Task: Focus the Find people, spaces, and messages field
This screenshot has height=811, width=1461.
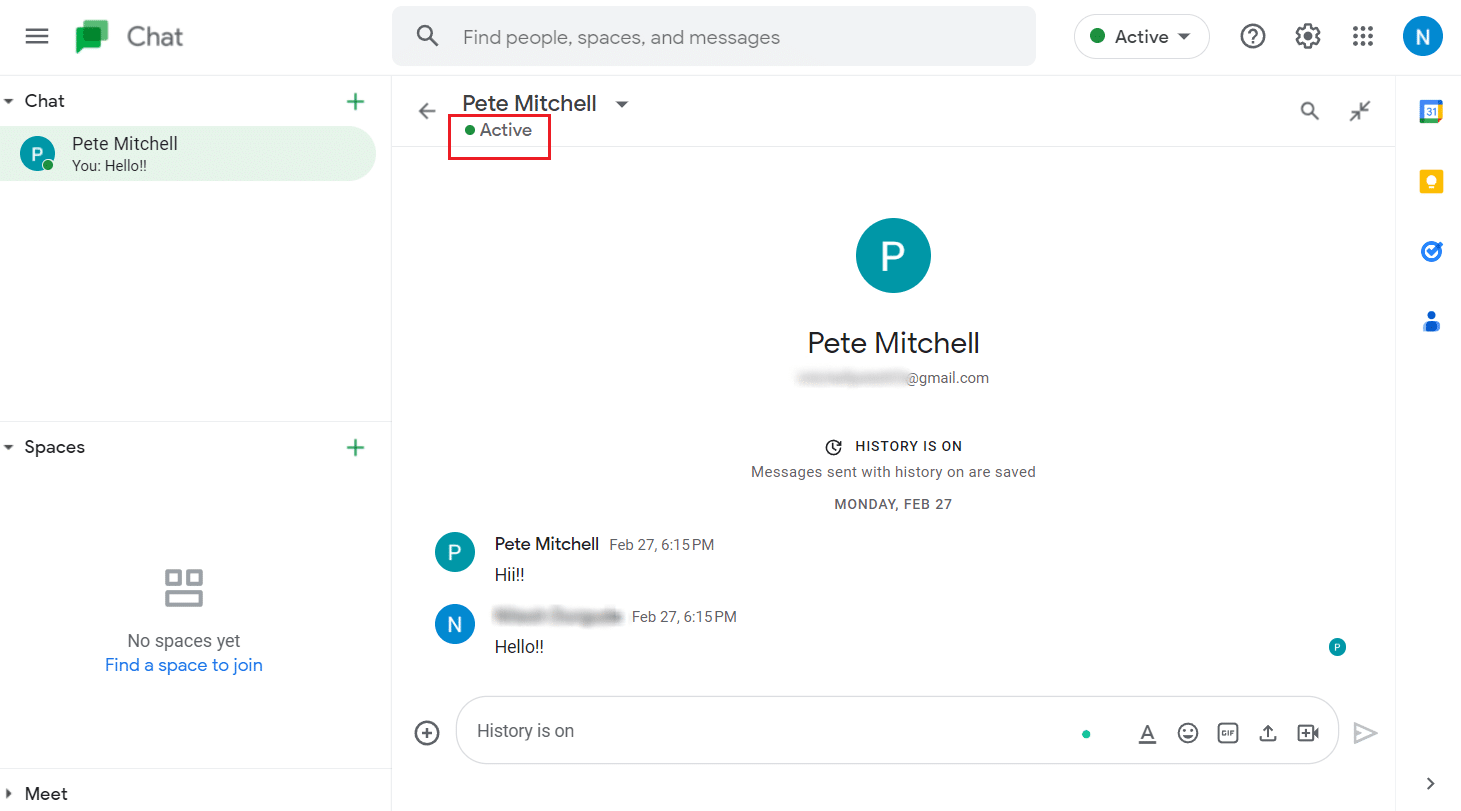Action: point(714,37)
